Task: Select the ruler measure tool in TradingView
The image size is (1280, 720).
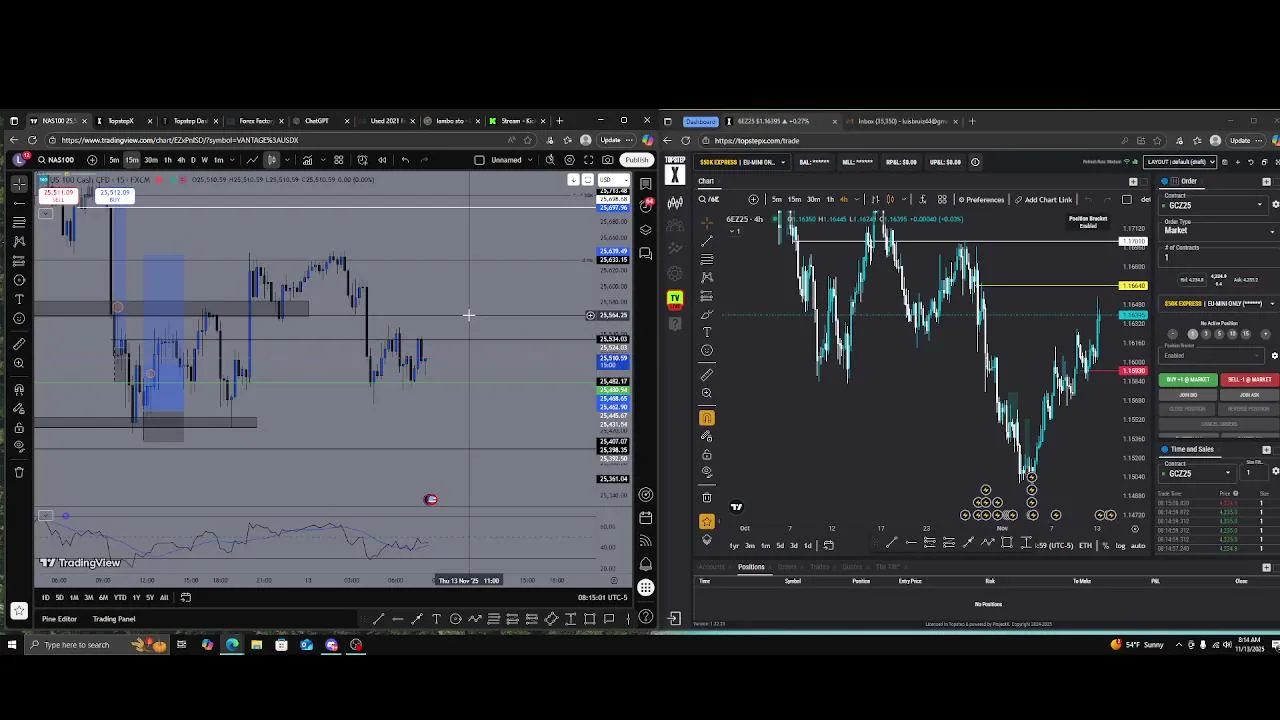Action: [x=19, y=344]
